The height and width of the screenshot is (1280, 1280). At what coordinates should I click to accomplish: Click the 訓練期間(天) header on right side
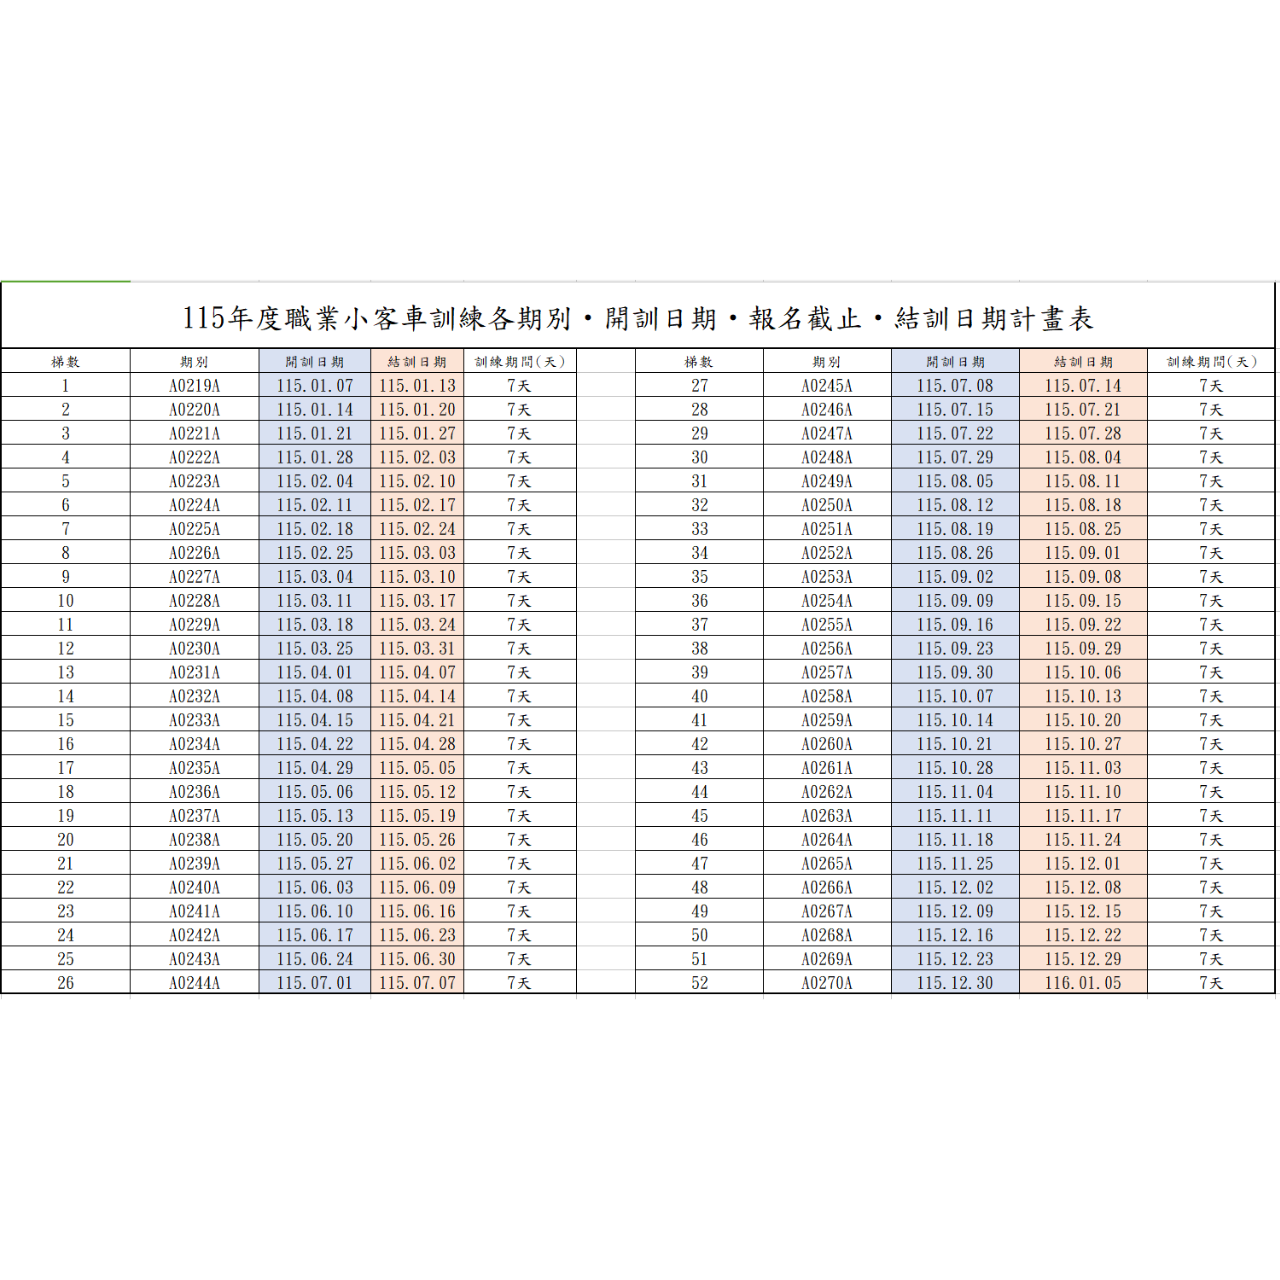pos(1211,360)
